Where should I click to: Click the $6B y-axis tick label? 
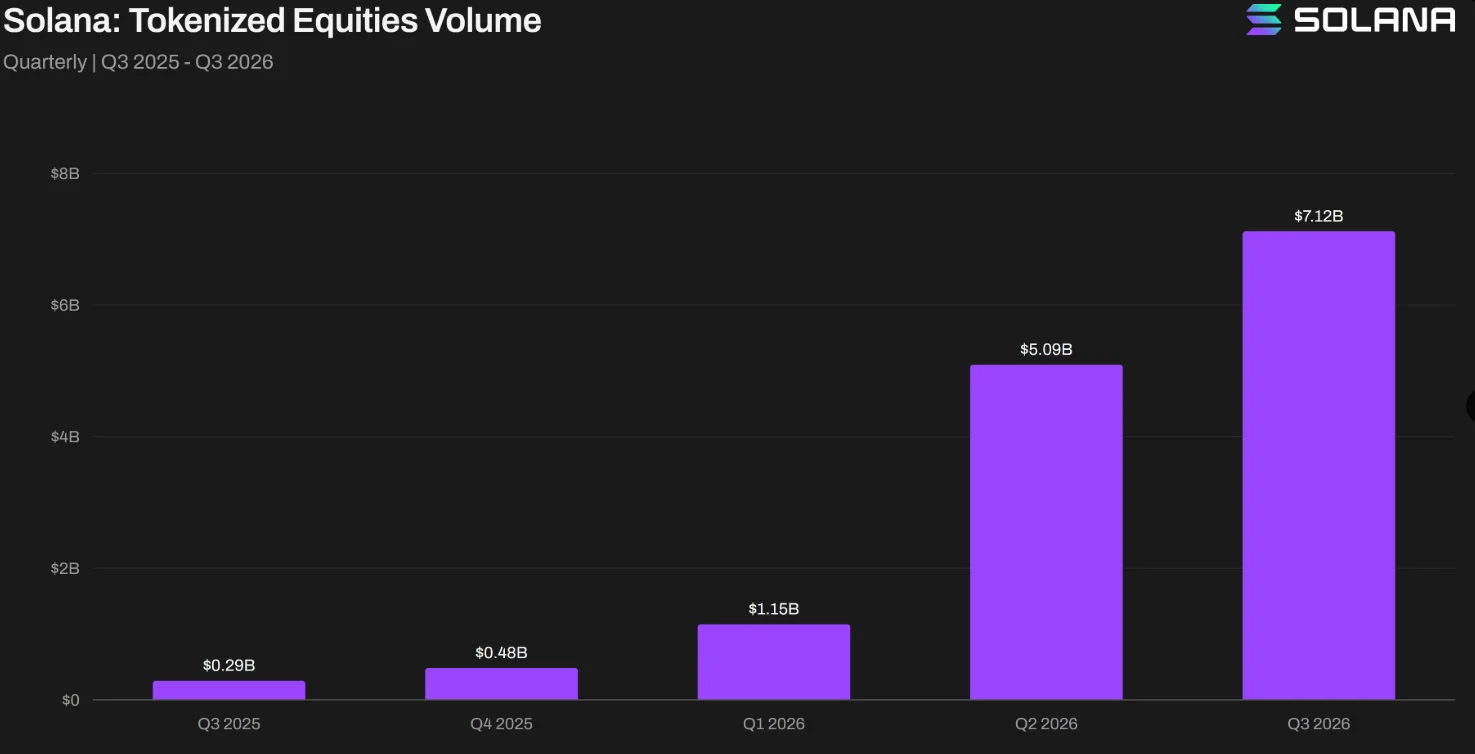tap(65, 305)
